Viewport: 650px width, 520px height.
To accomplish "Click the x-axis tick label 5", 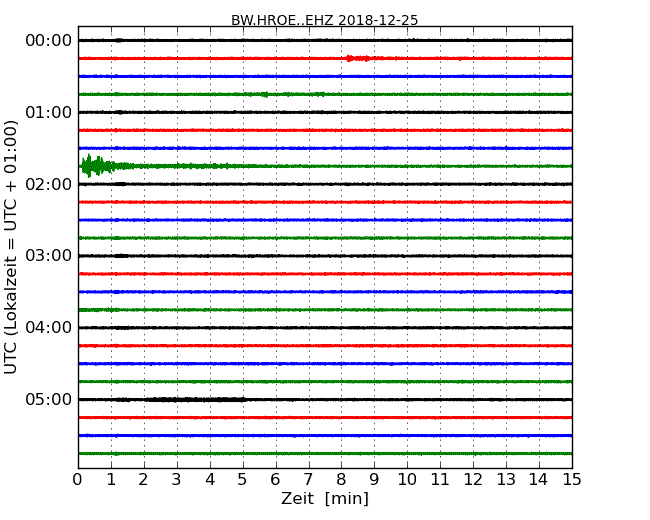I will tap(243, 480).
